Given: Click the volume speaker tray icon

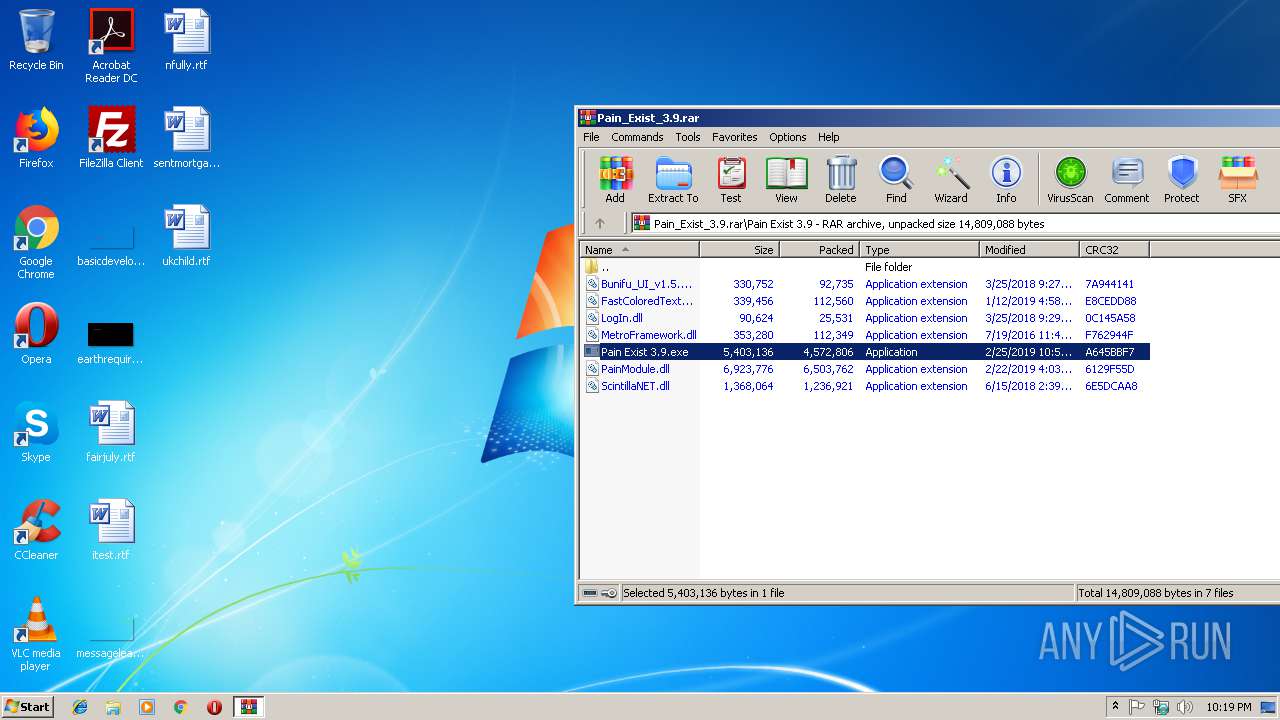Looking at the screenshot, I should pyautogui.click(x=1185, y=707).
